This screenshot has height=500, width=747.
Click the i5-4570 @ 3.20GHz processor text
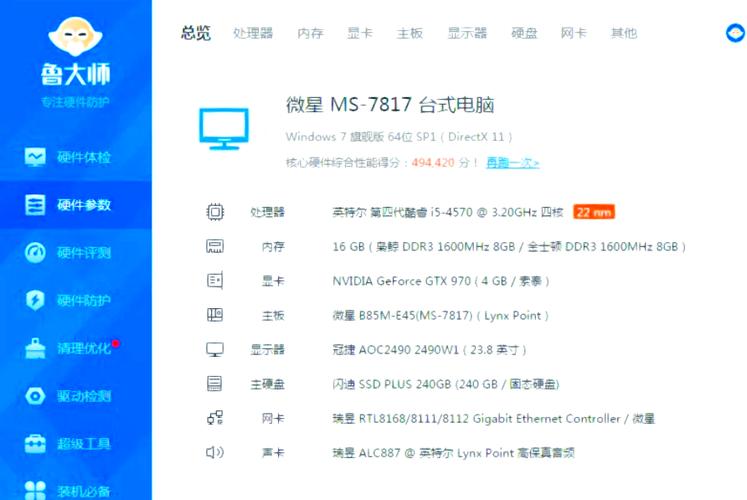click(448, 212)
